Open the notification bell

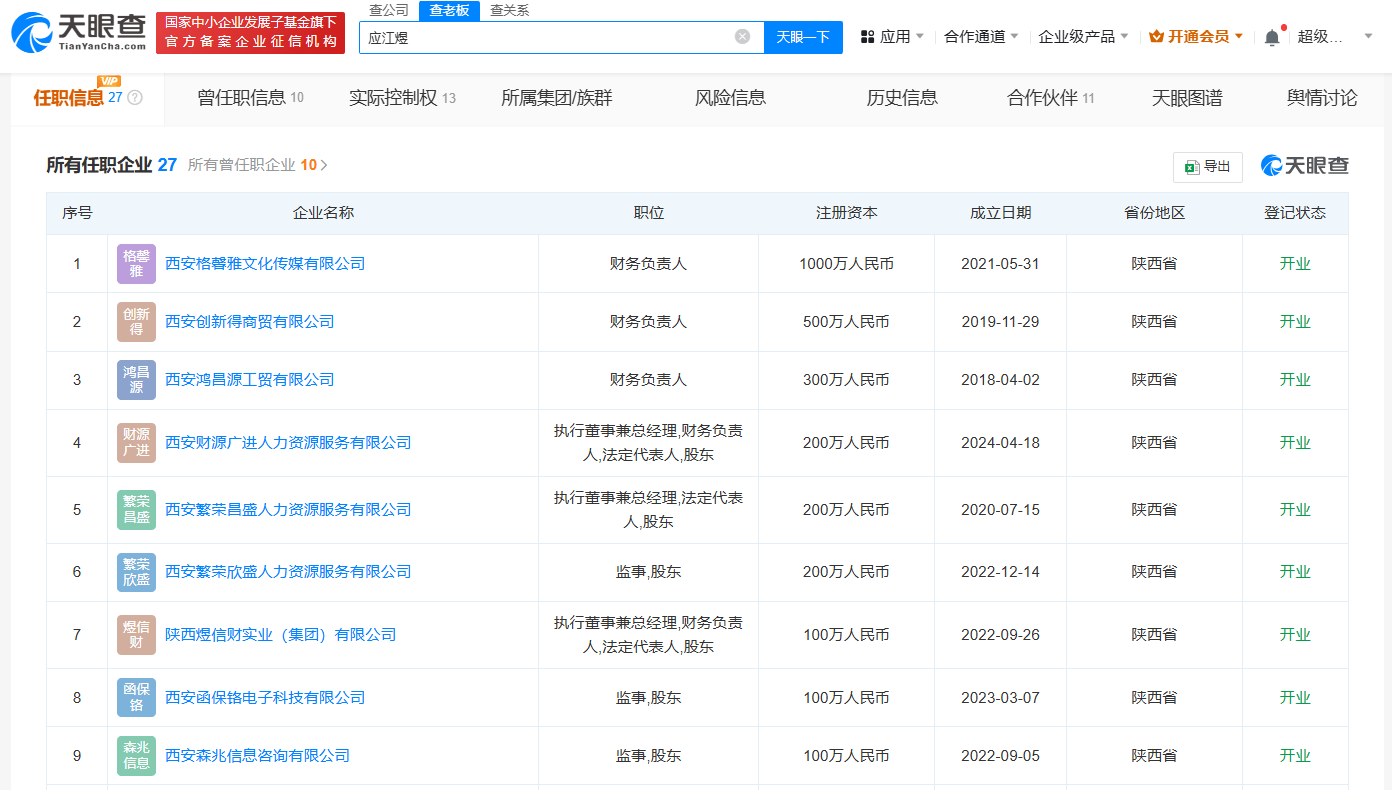(x=1271, y=37)
